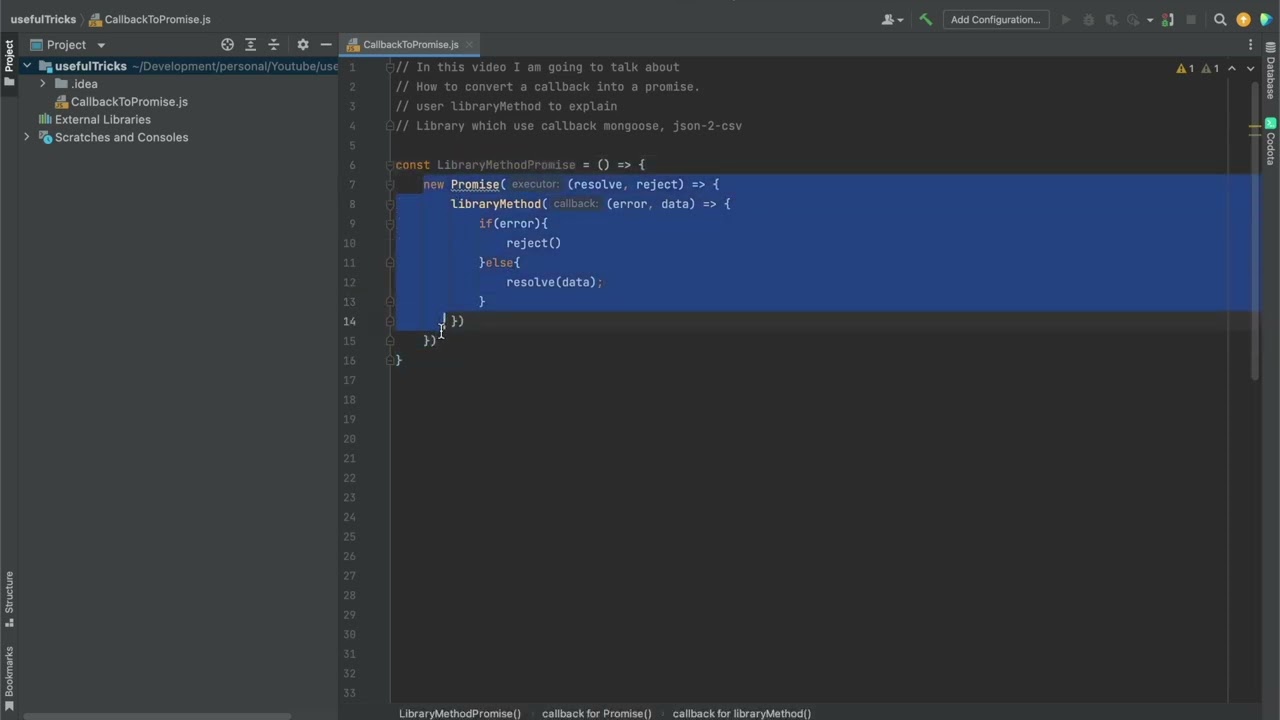Screen dimensions: 1280x720
Task: Fold the libraryMethod callback at line 8
Action: [x=390, y=204]
